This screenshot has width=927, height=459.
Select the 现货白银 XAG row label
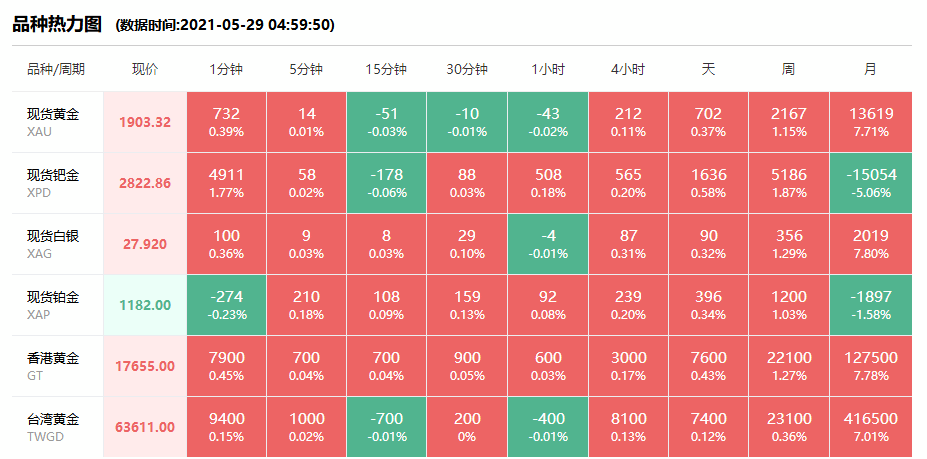(53, 244)
